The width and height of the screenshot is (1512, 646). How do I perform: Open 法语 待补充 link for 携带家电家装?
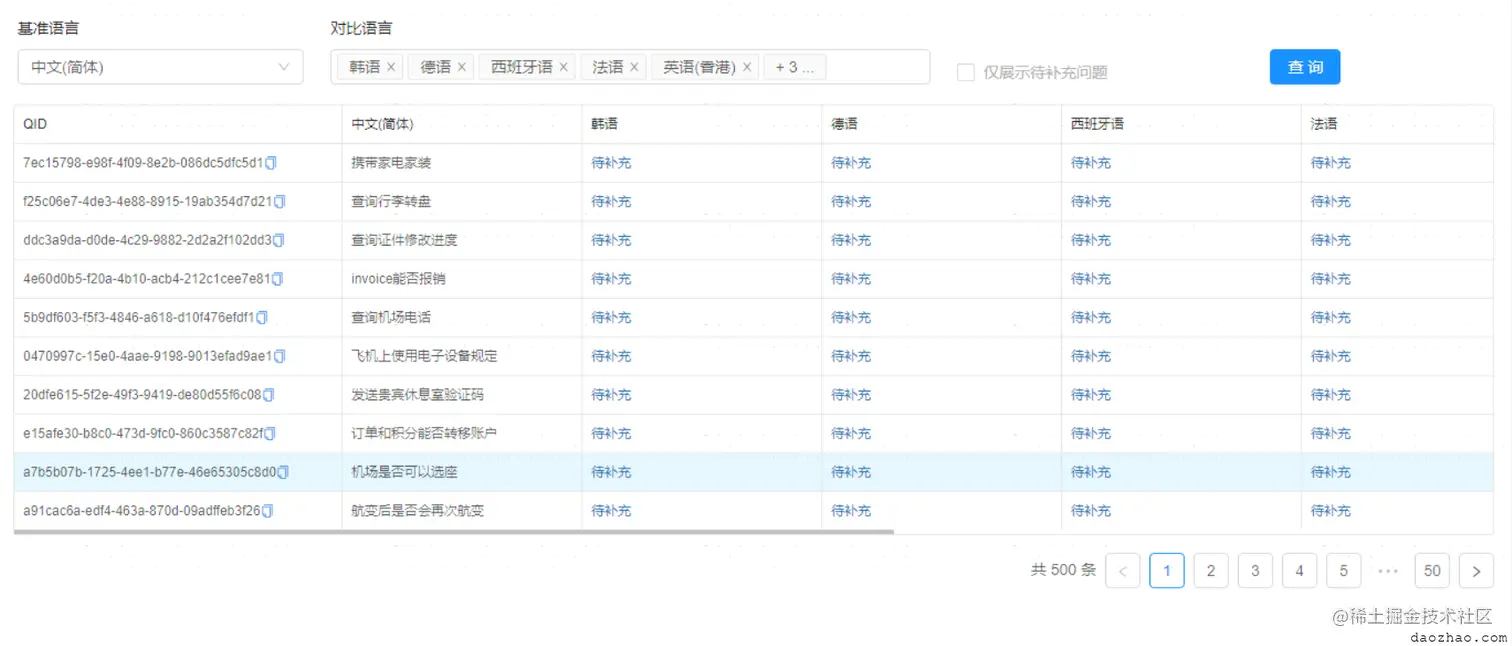tap(1331, 163)
